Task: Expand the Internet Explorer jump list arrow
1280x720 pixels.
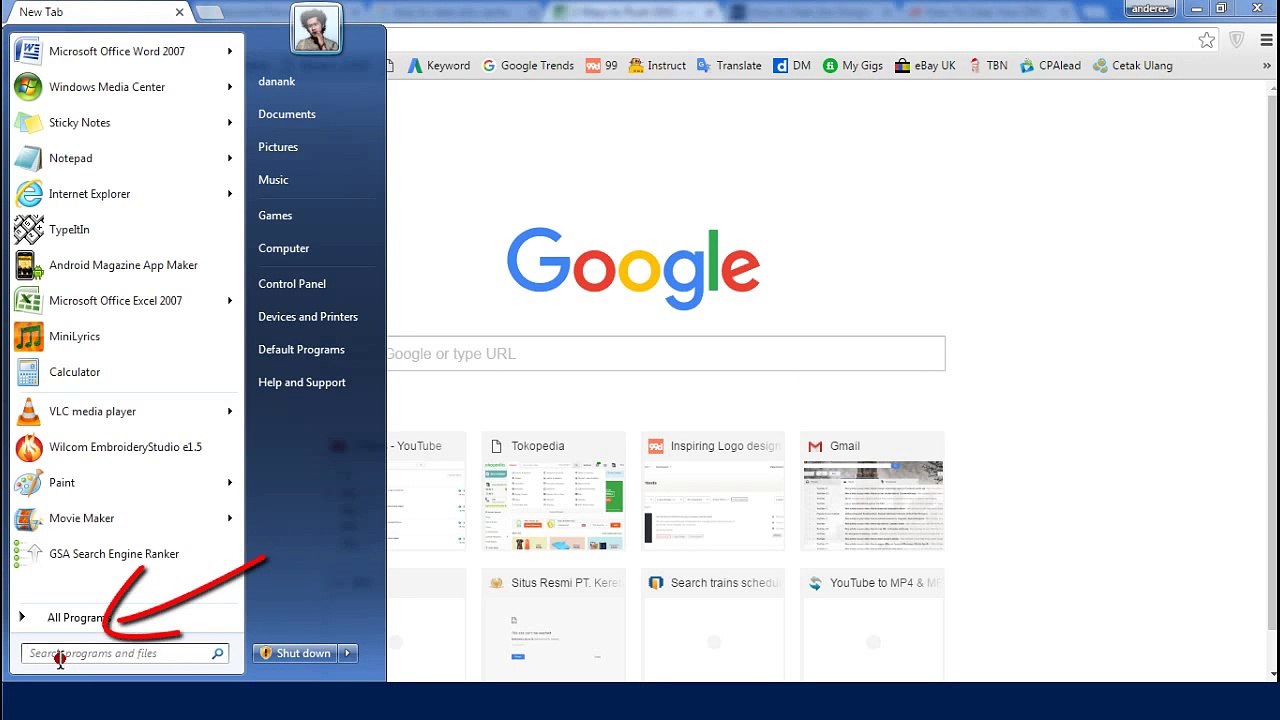Action: tap(230, 194)
